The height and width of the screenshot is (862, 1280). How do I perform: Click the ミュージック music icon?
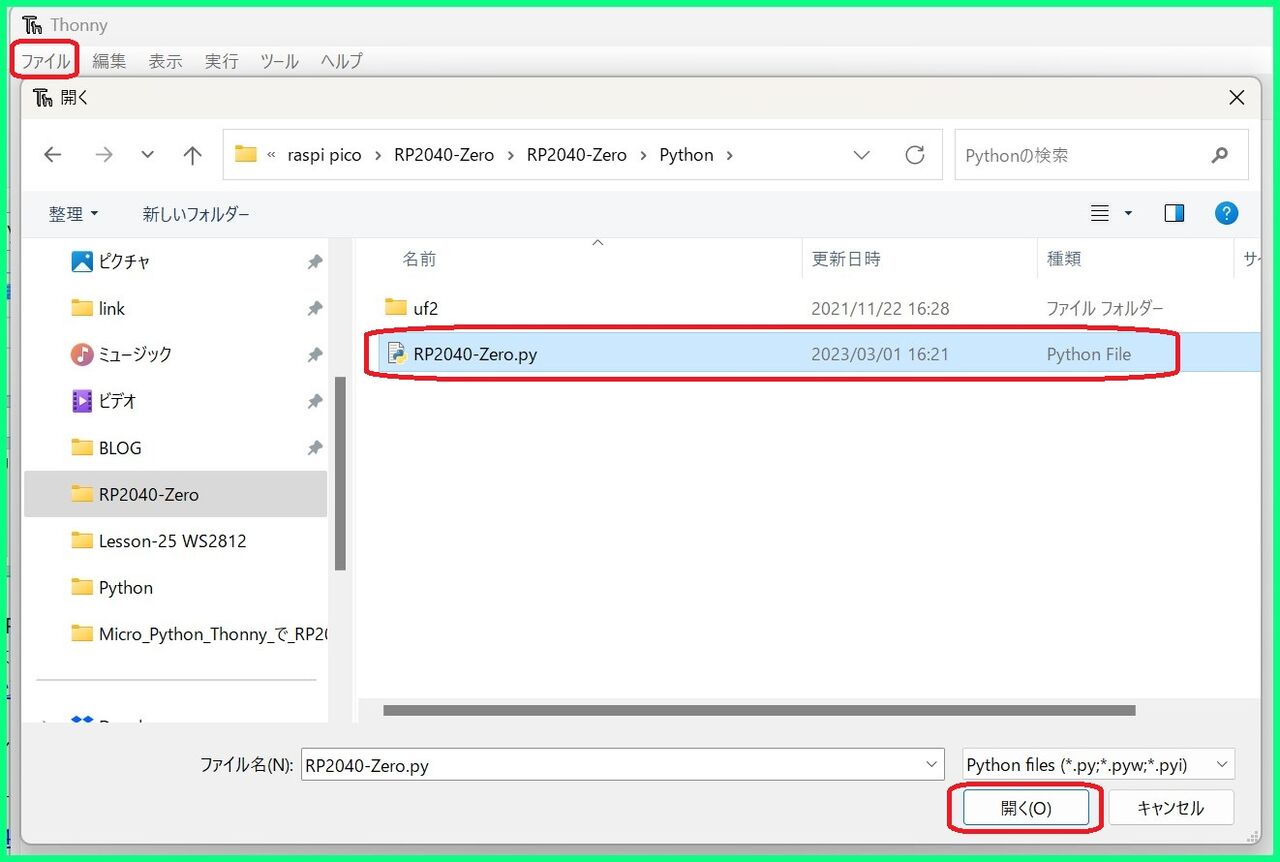[82, 354]
